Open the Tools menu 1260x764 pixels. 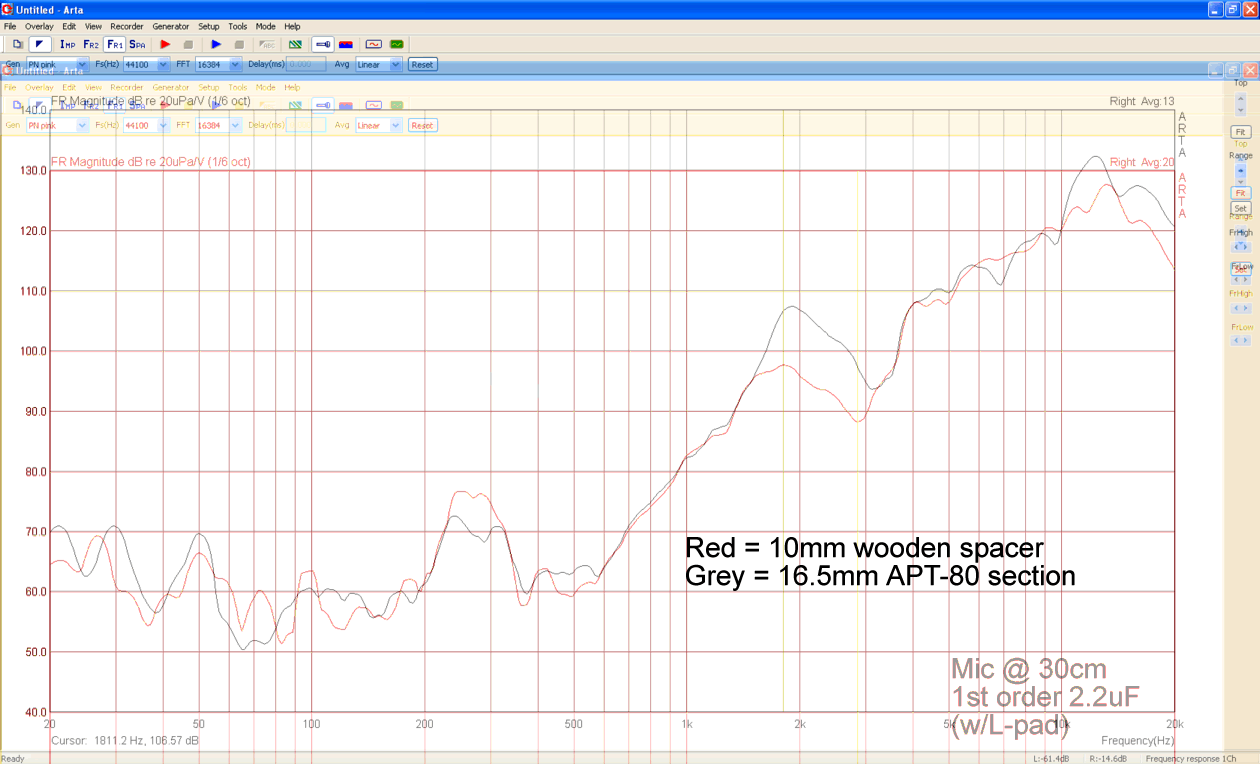238,26
